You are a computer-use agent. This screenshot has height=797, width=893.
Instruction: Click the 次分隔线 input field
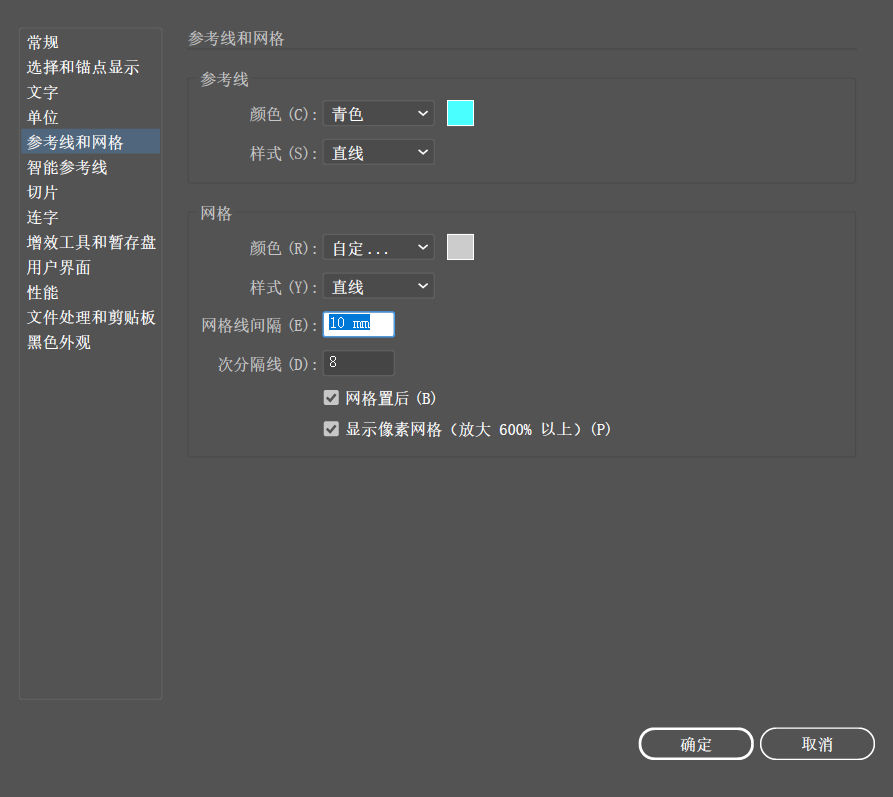pos(358,363)
